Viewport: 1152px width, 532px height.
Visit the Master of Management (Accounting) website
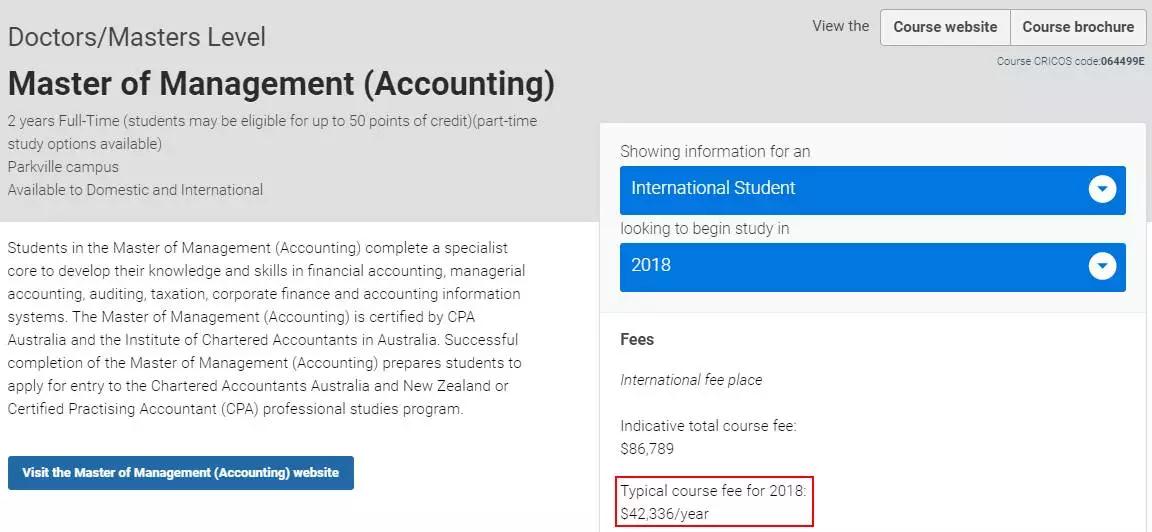click(x=181, y=473)
